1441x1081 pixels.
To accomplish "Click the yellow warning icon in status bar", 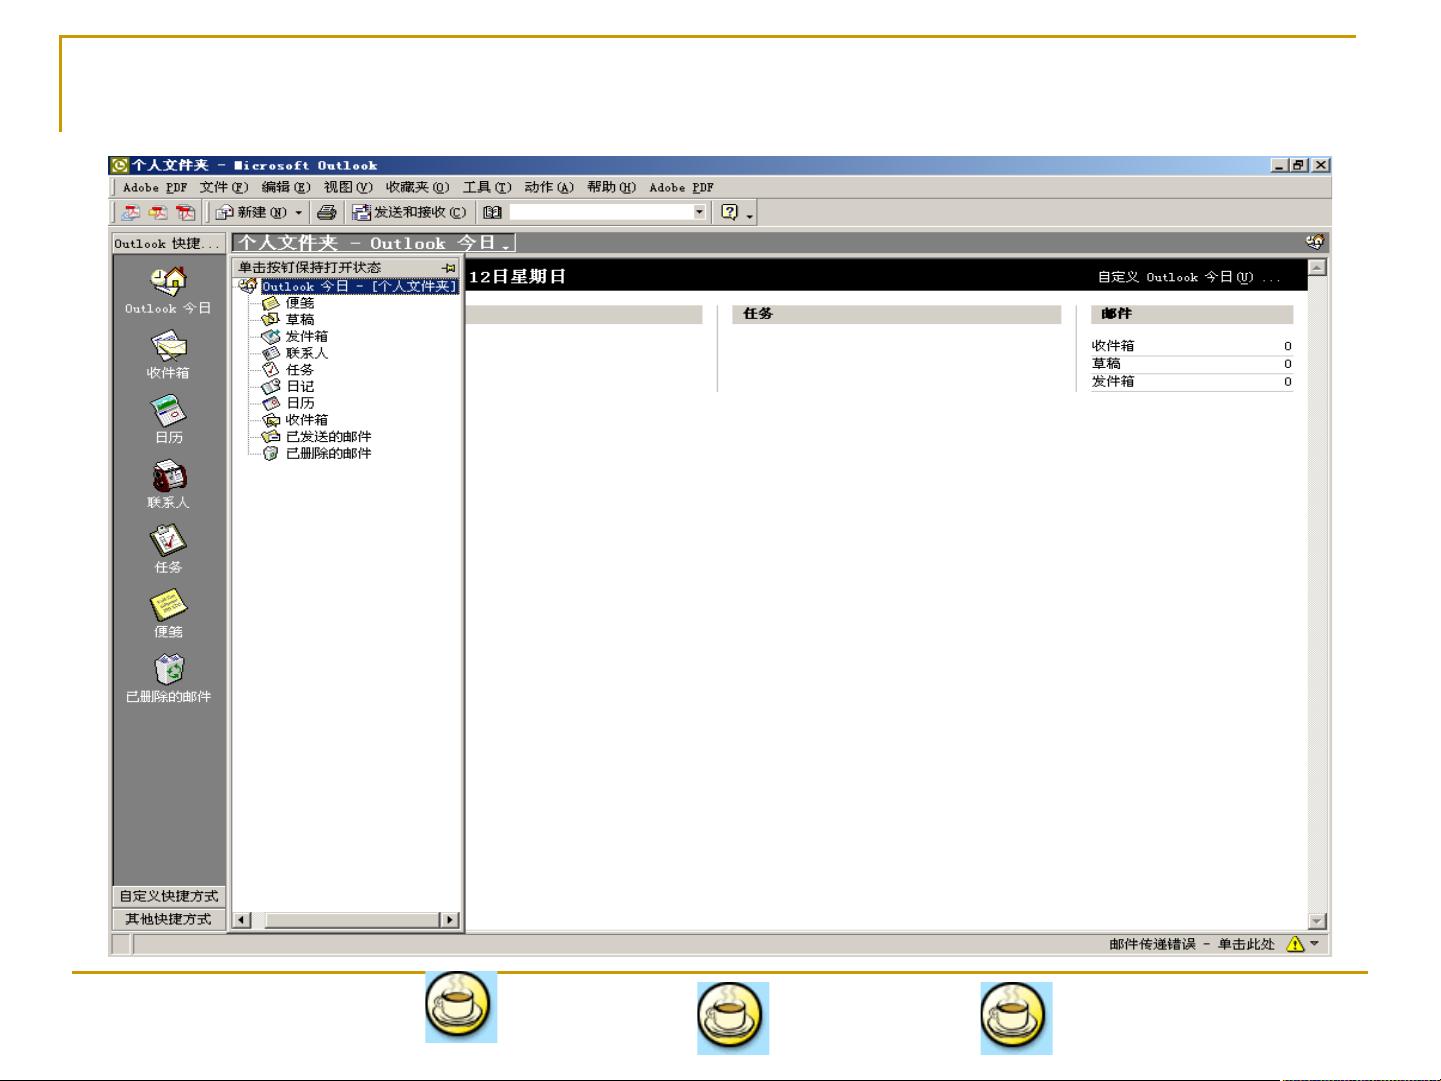I will click(1295, 944).
